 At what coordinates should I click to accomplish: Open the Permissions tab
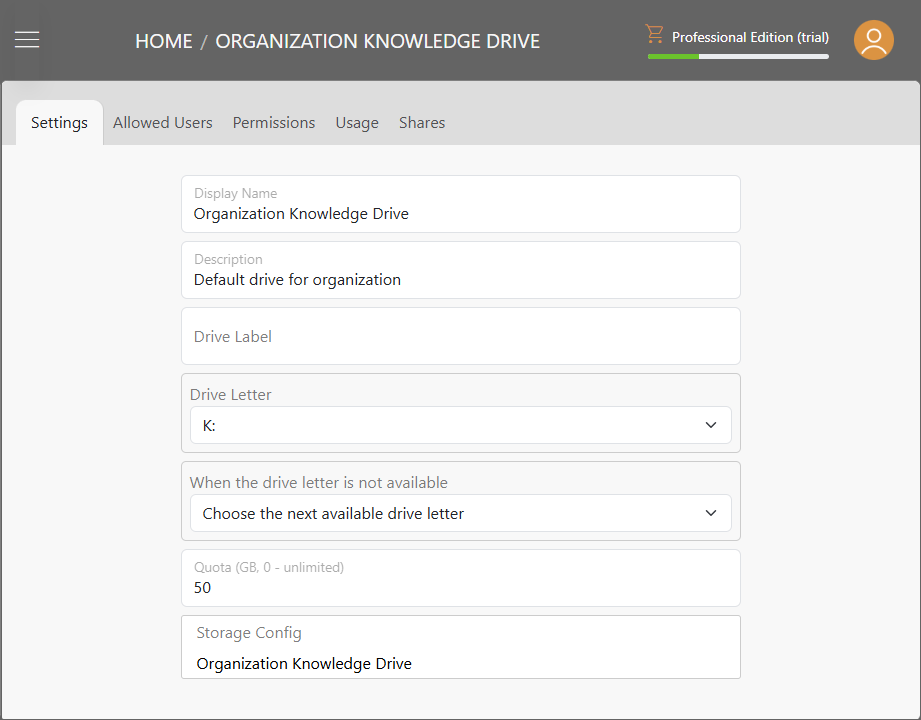[274, 123]
